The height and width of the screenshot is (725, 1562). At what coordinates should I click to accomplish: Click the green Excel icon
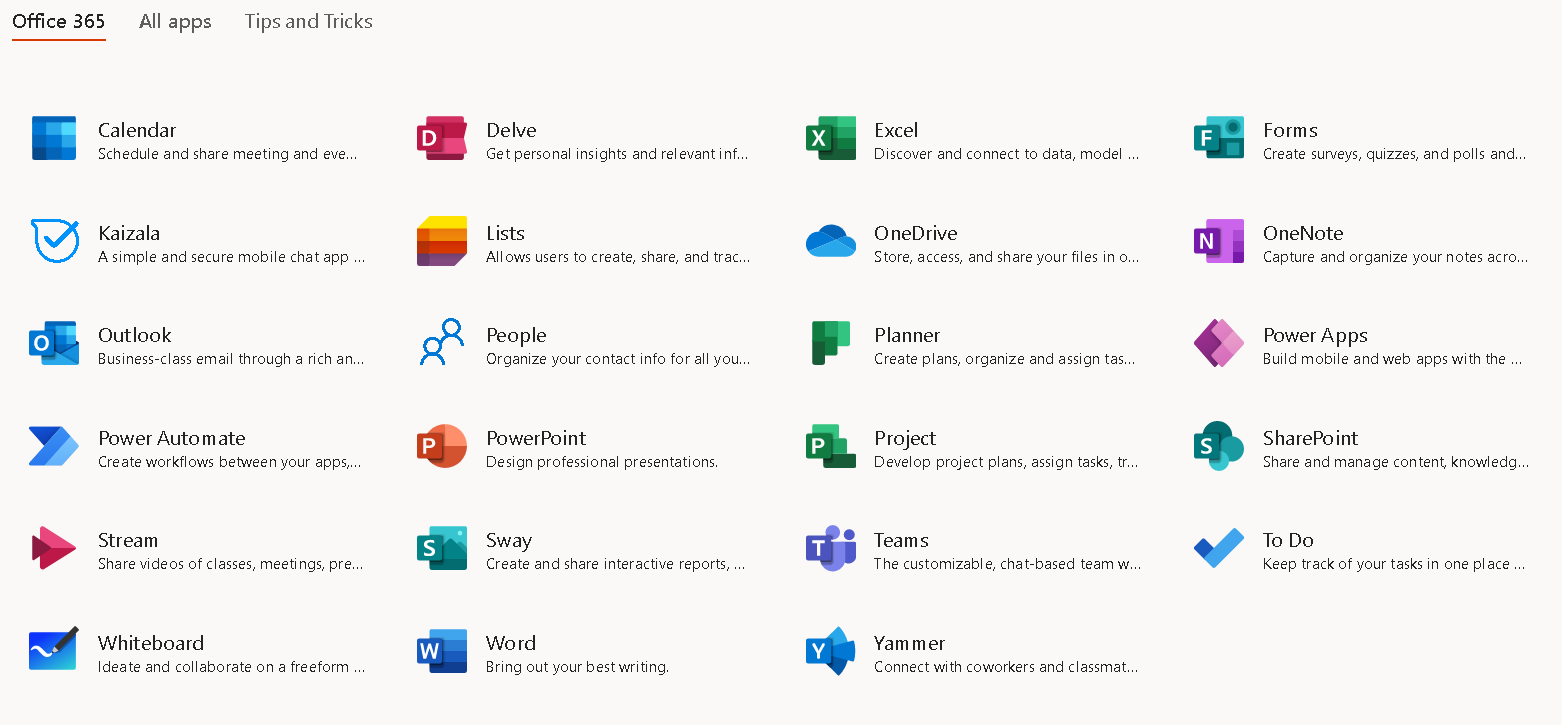click(830, 139)
